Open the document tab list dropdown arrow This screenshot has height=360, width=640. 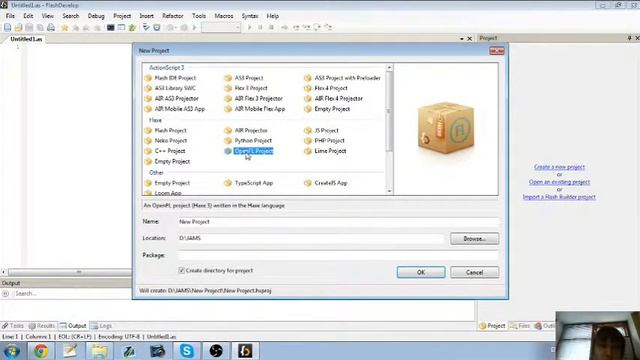(x=462, y=39)
